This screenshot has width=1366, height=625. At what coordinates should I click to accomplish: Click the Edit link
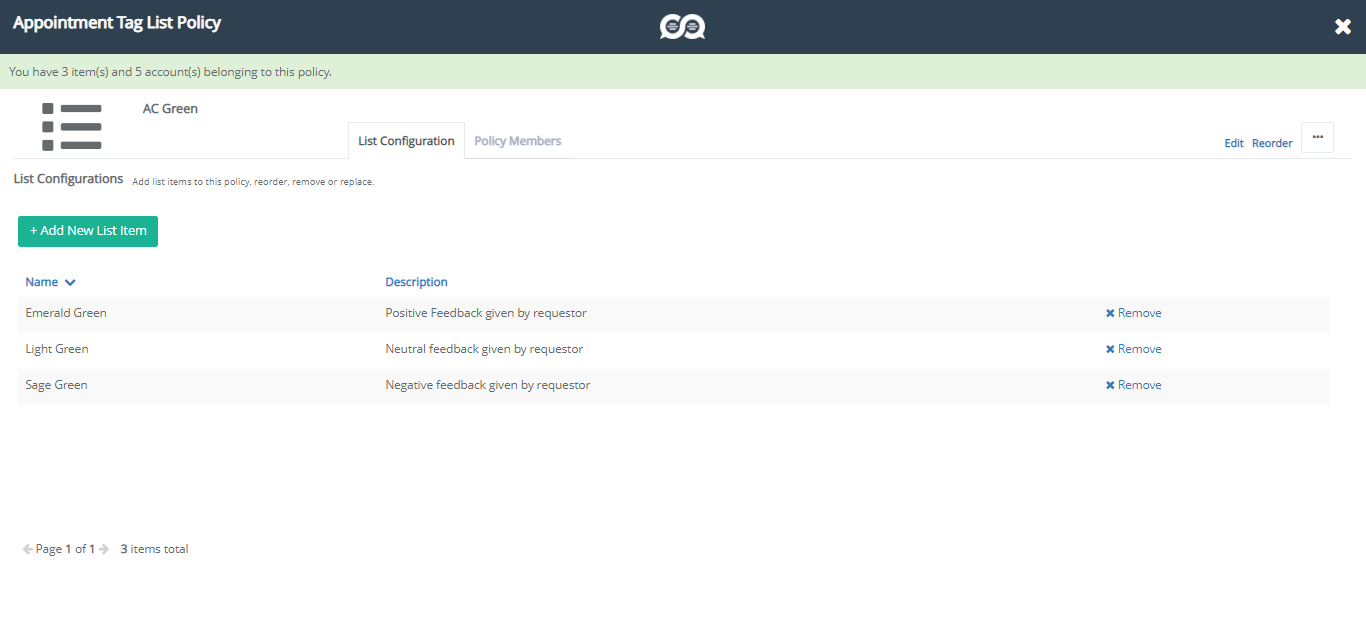1233,143
